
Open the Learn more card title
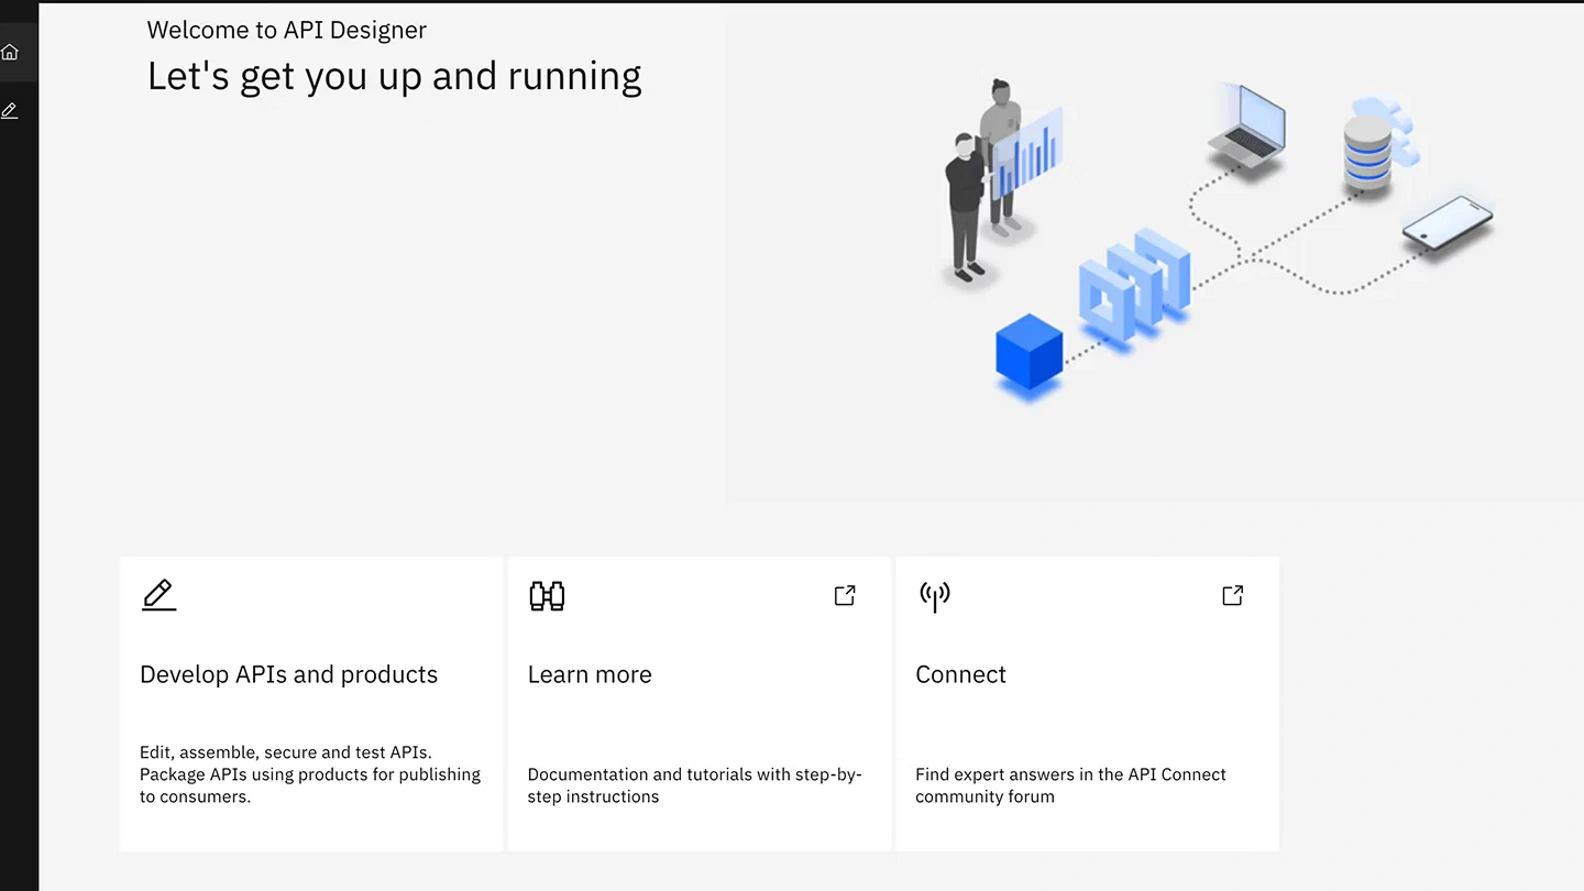click(x=589, y=675)
